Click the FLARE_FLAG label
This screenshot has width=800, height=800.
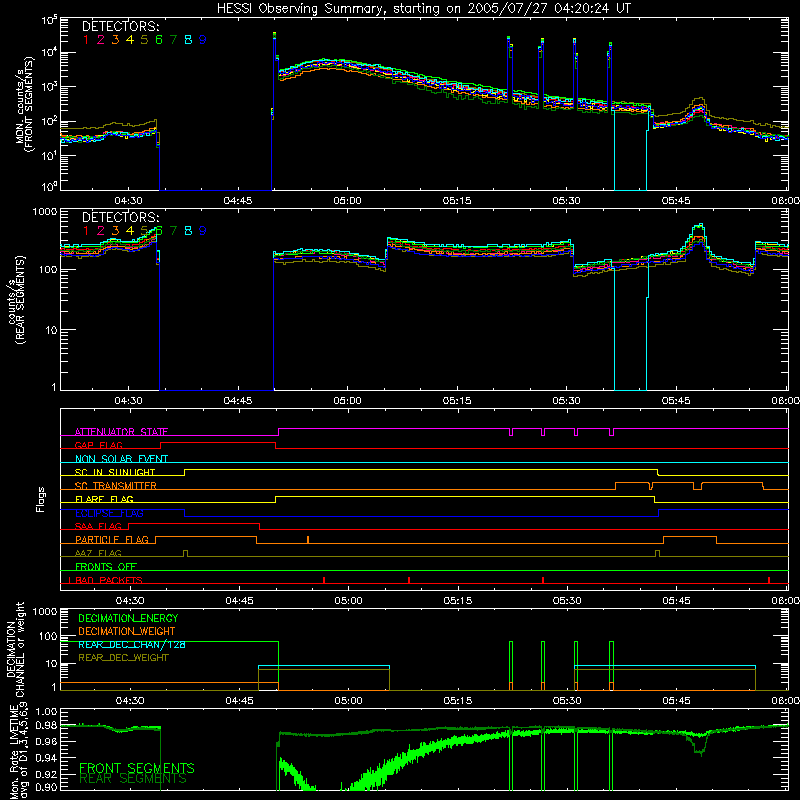coord(104,499)
